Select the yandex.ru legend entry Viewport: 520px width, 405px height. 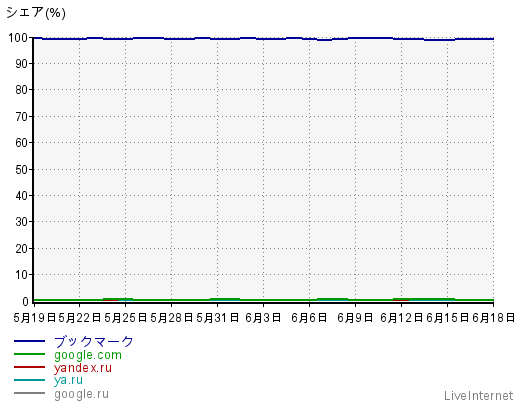(83, 368)
